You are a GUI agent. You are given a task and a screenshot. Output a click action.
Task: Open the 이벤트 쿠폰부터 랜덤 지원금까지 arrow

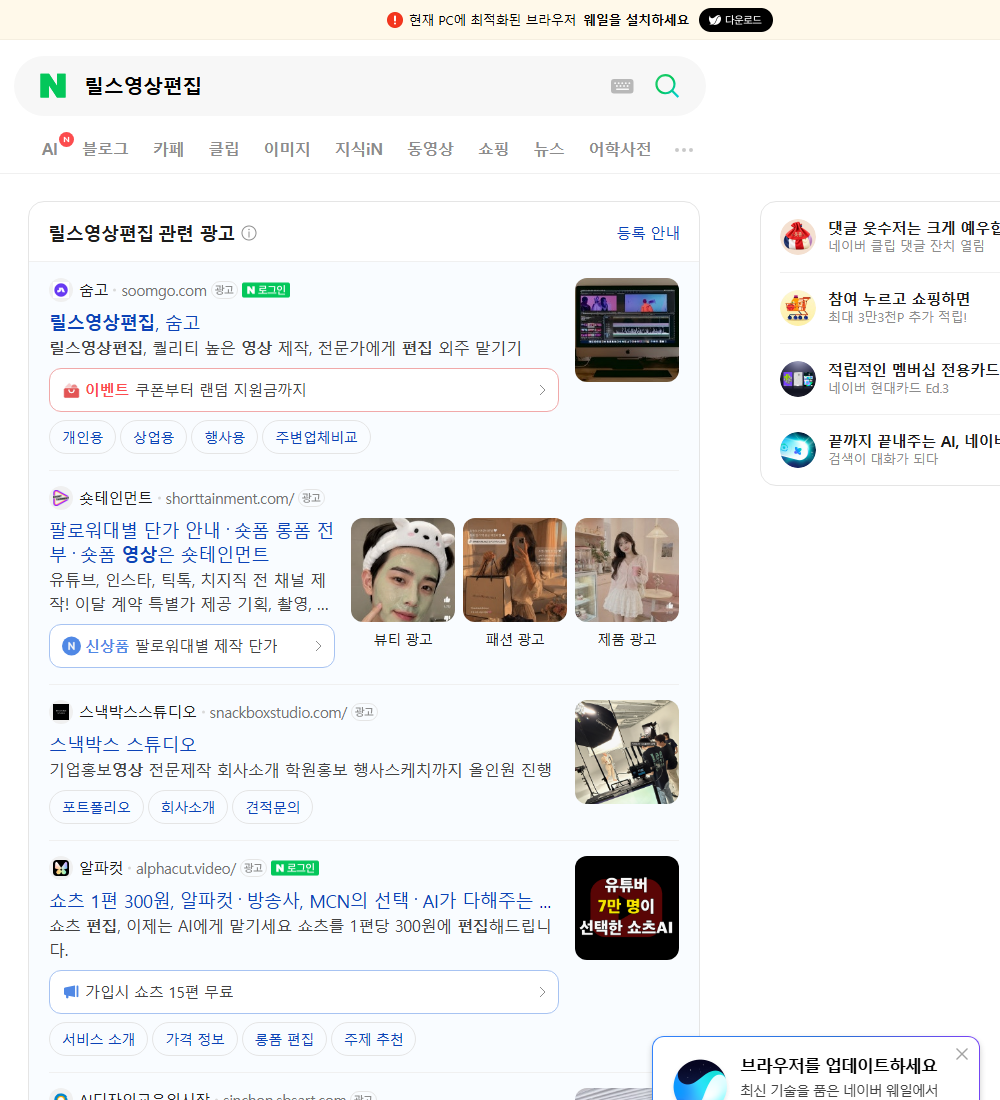(x=542, y=390)
